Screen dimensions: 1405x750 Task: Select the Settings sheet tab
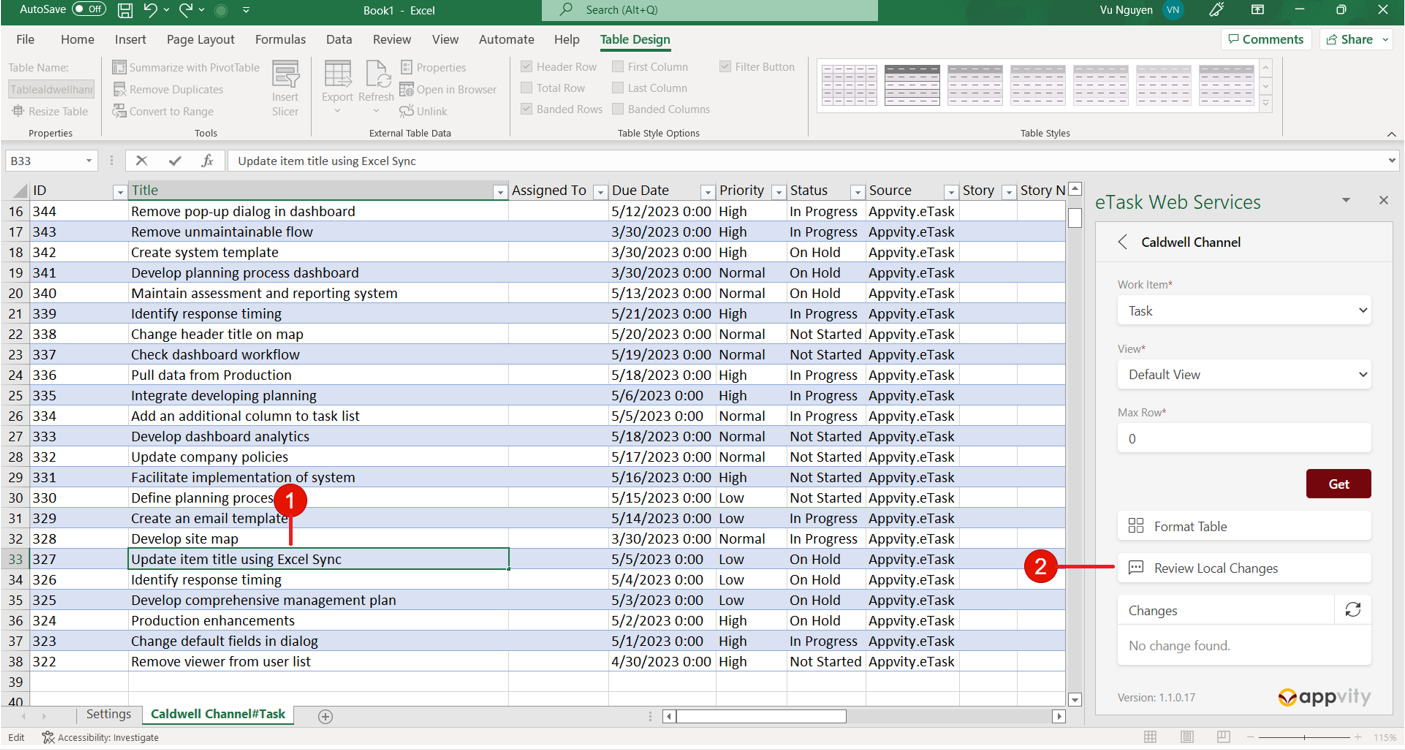click(x=108, y=715)
